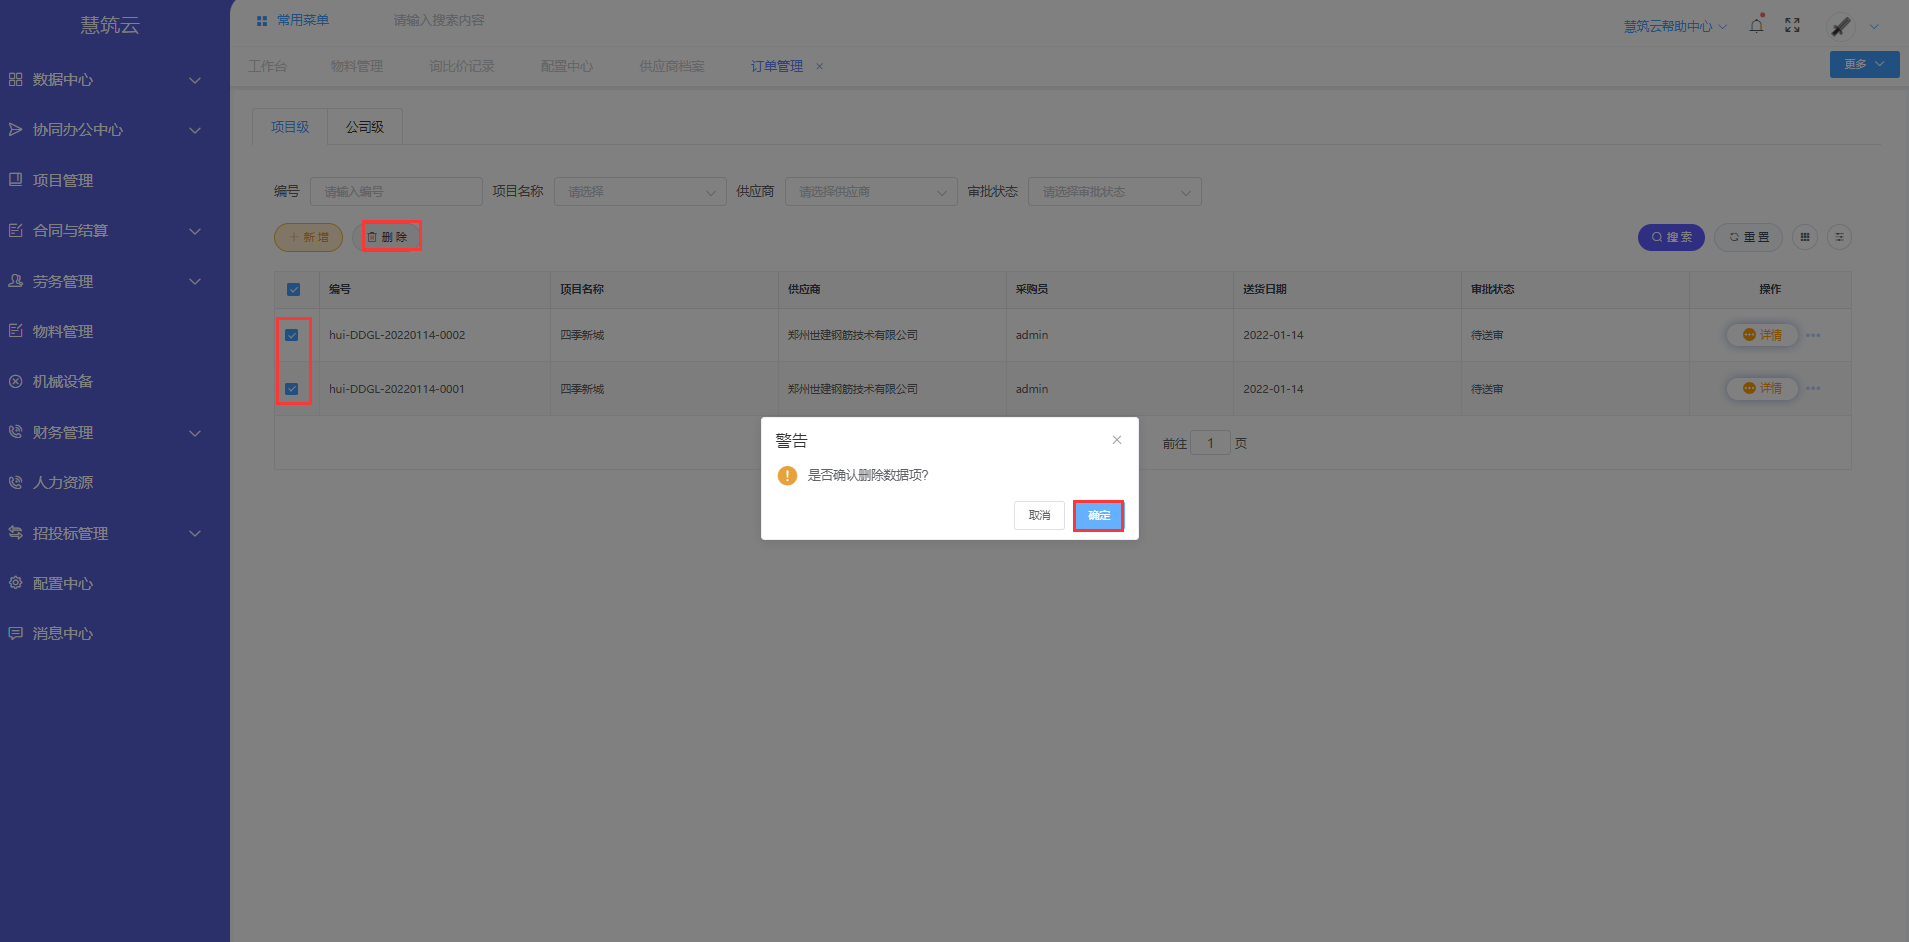
Task: Open the 供应商 select dropdown
Action: coord(871,192)
